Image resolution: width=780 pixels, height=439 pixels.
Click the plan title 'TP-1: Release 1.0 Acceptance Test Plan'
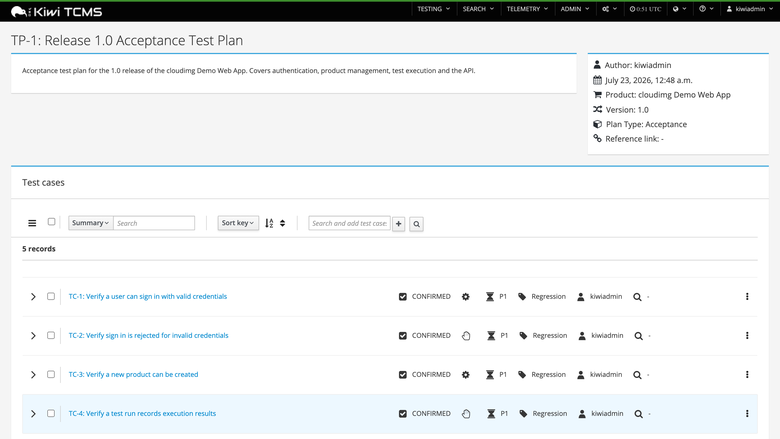[127, 40]
